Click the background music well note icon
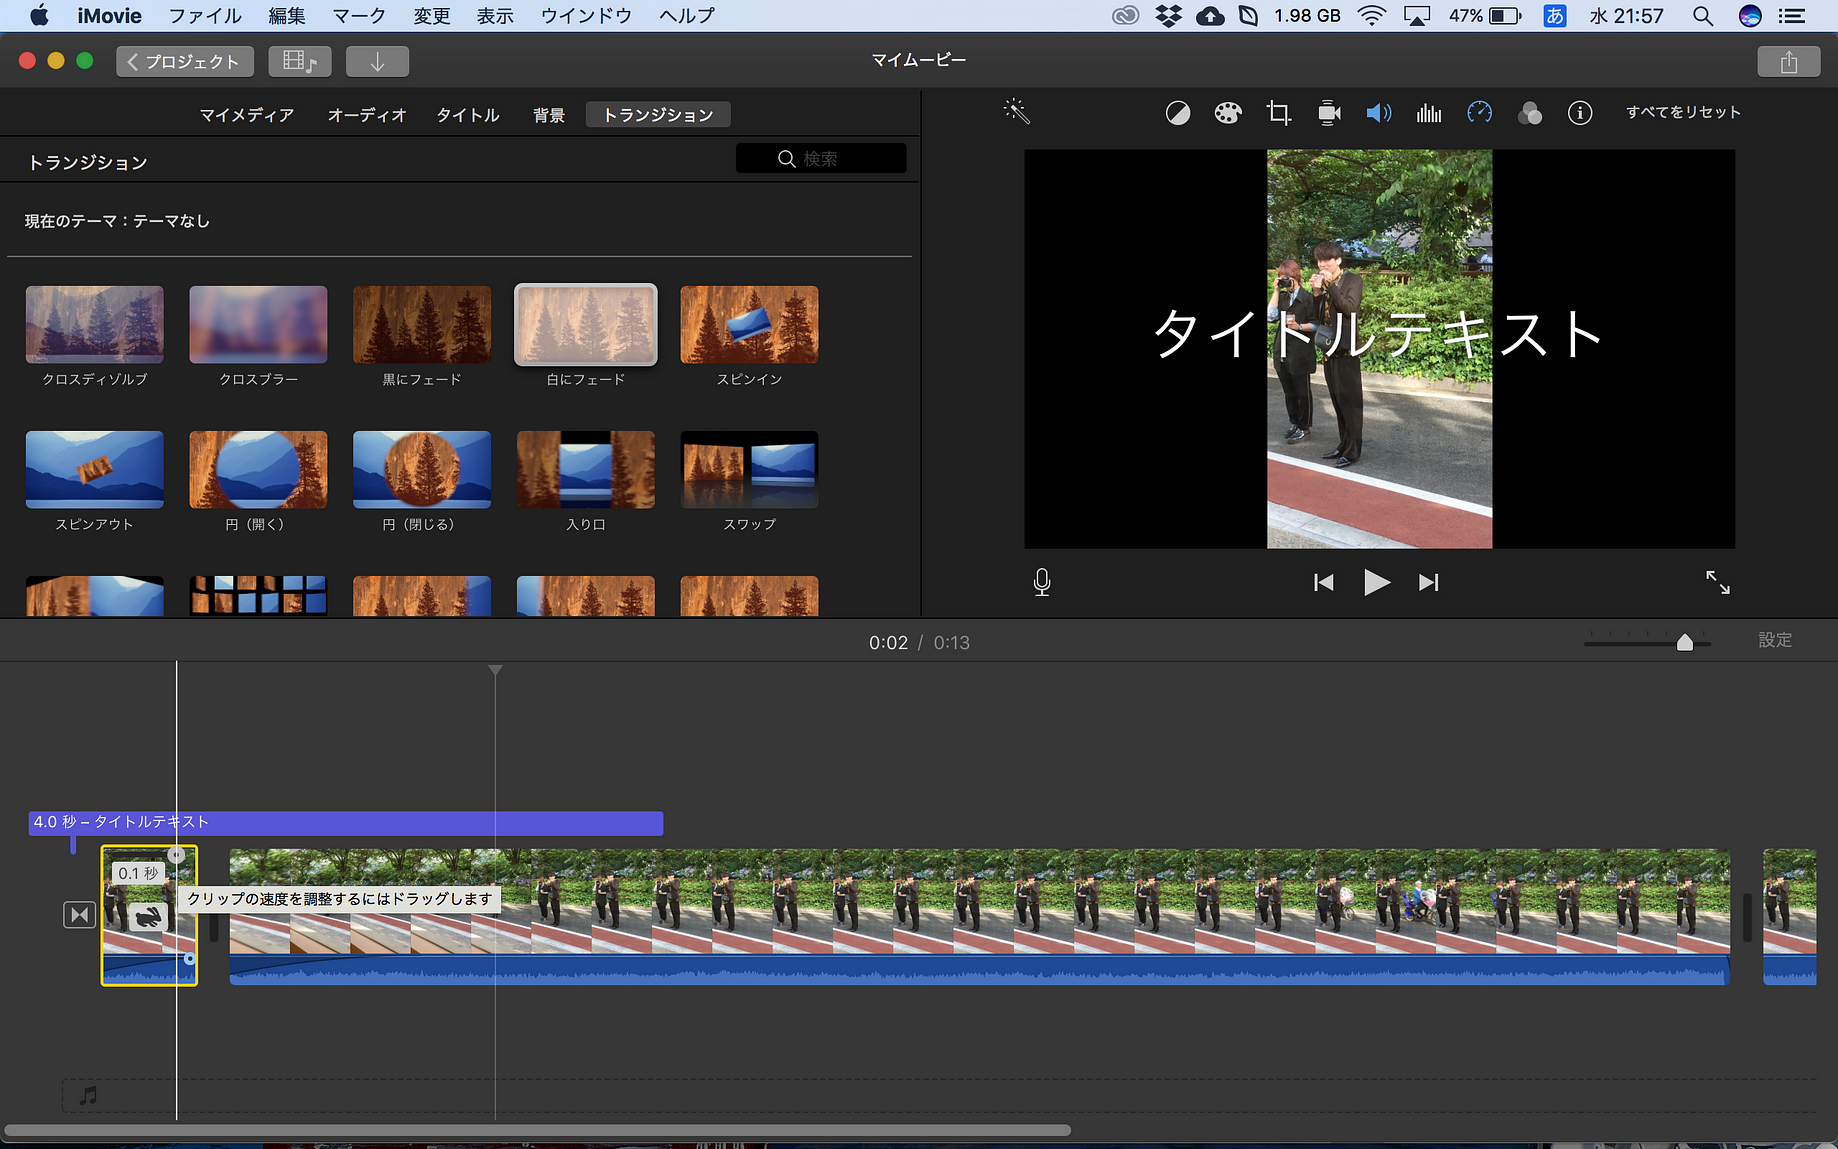 click(x=89, y=1096)
